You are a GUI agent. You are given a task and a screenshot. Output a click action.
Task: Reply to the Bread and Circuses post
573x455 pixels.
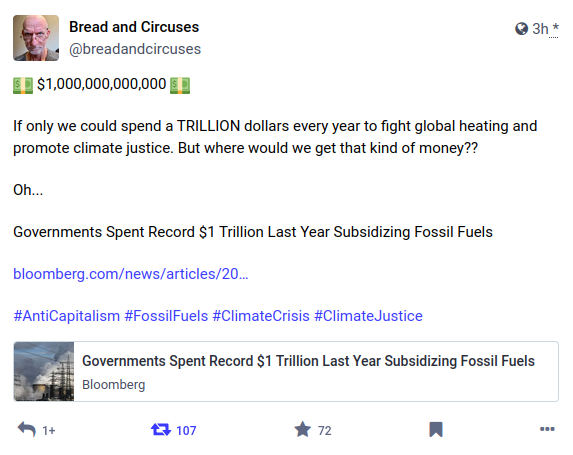[27, 429]
